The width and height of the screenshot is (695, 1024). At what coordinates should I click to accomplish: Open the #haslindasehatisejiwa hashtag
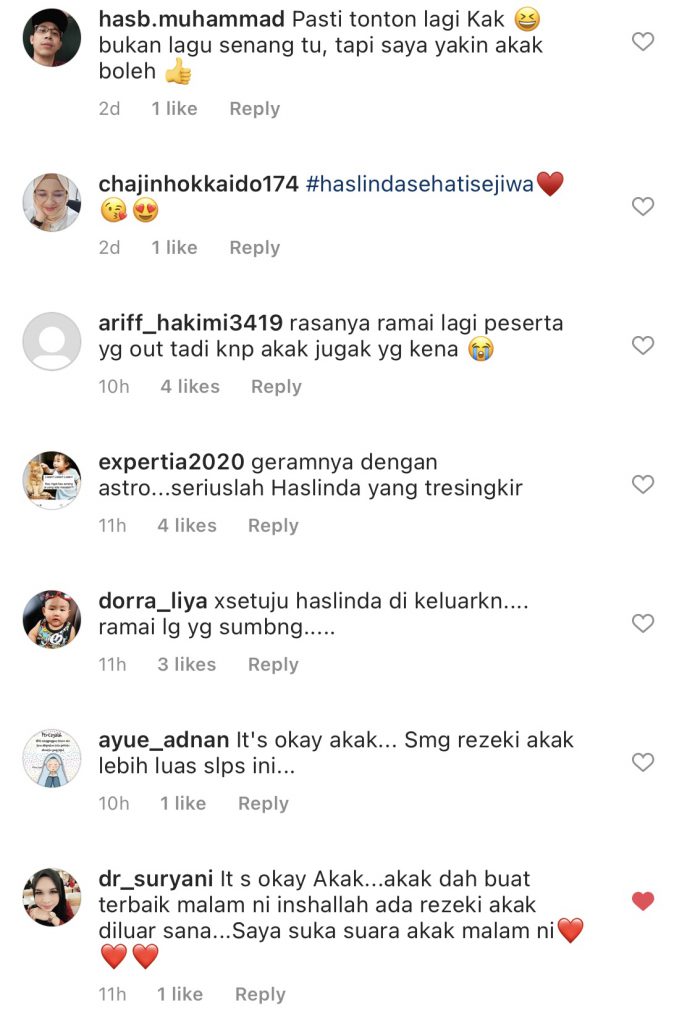(x=420, y=184)
